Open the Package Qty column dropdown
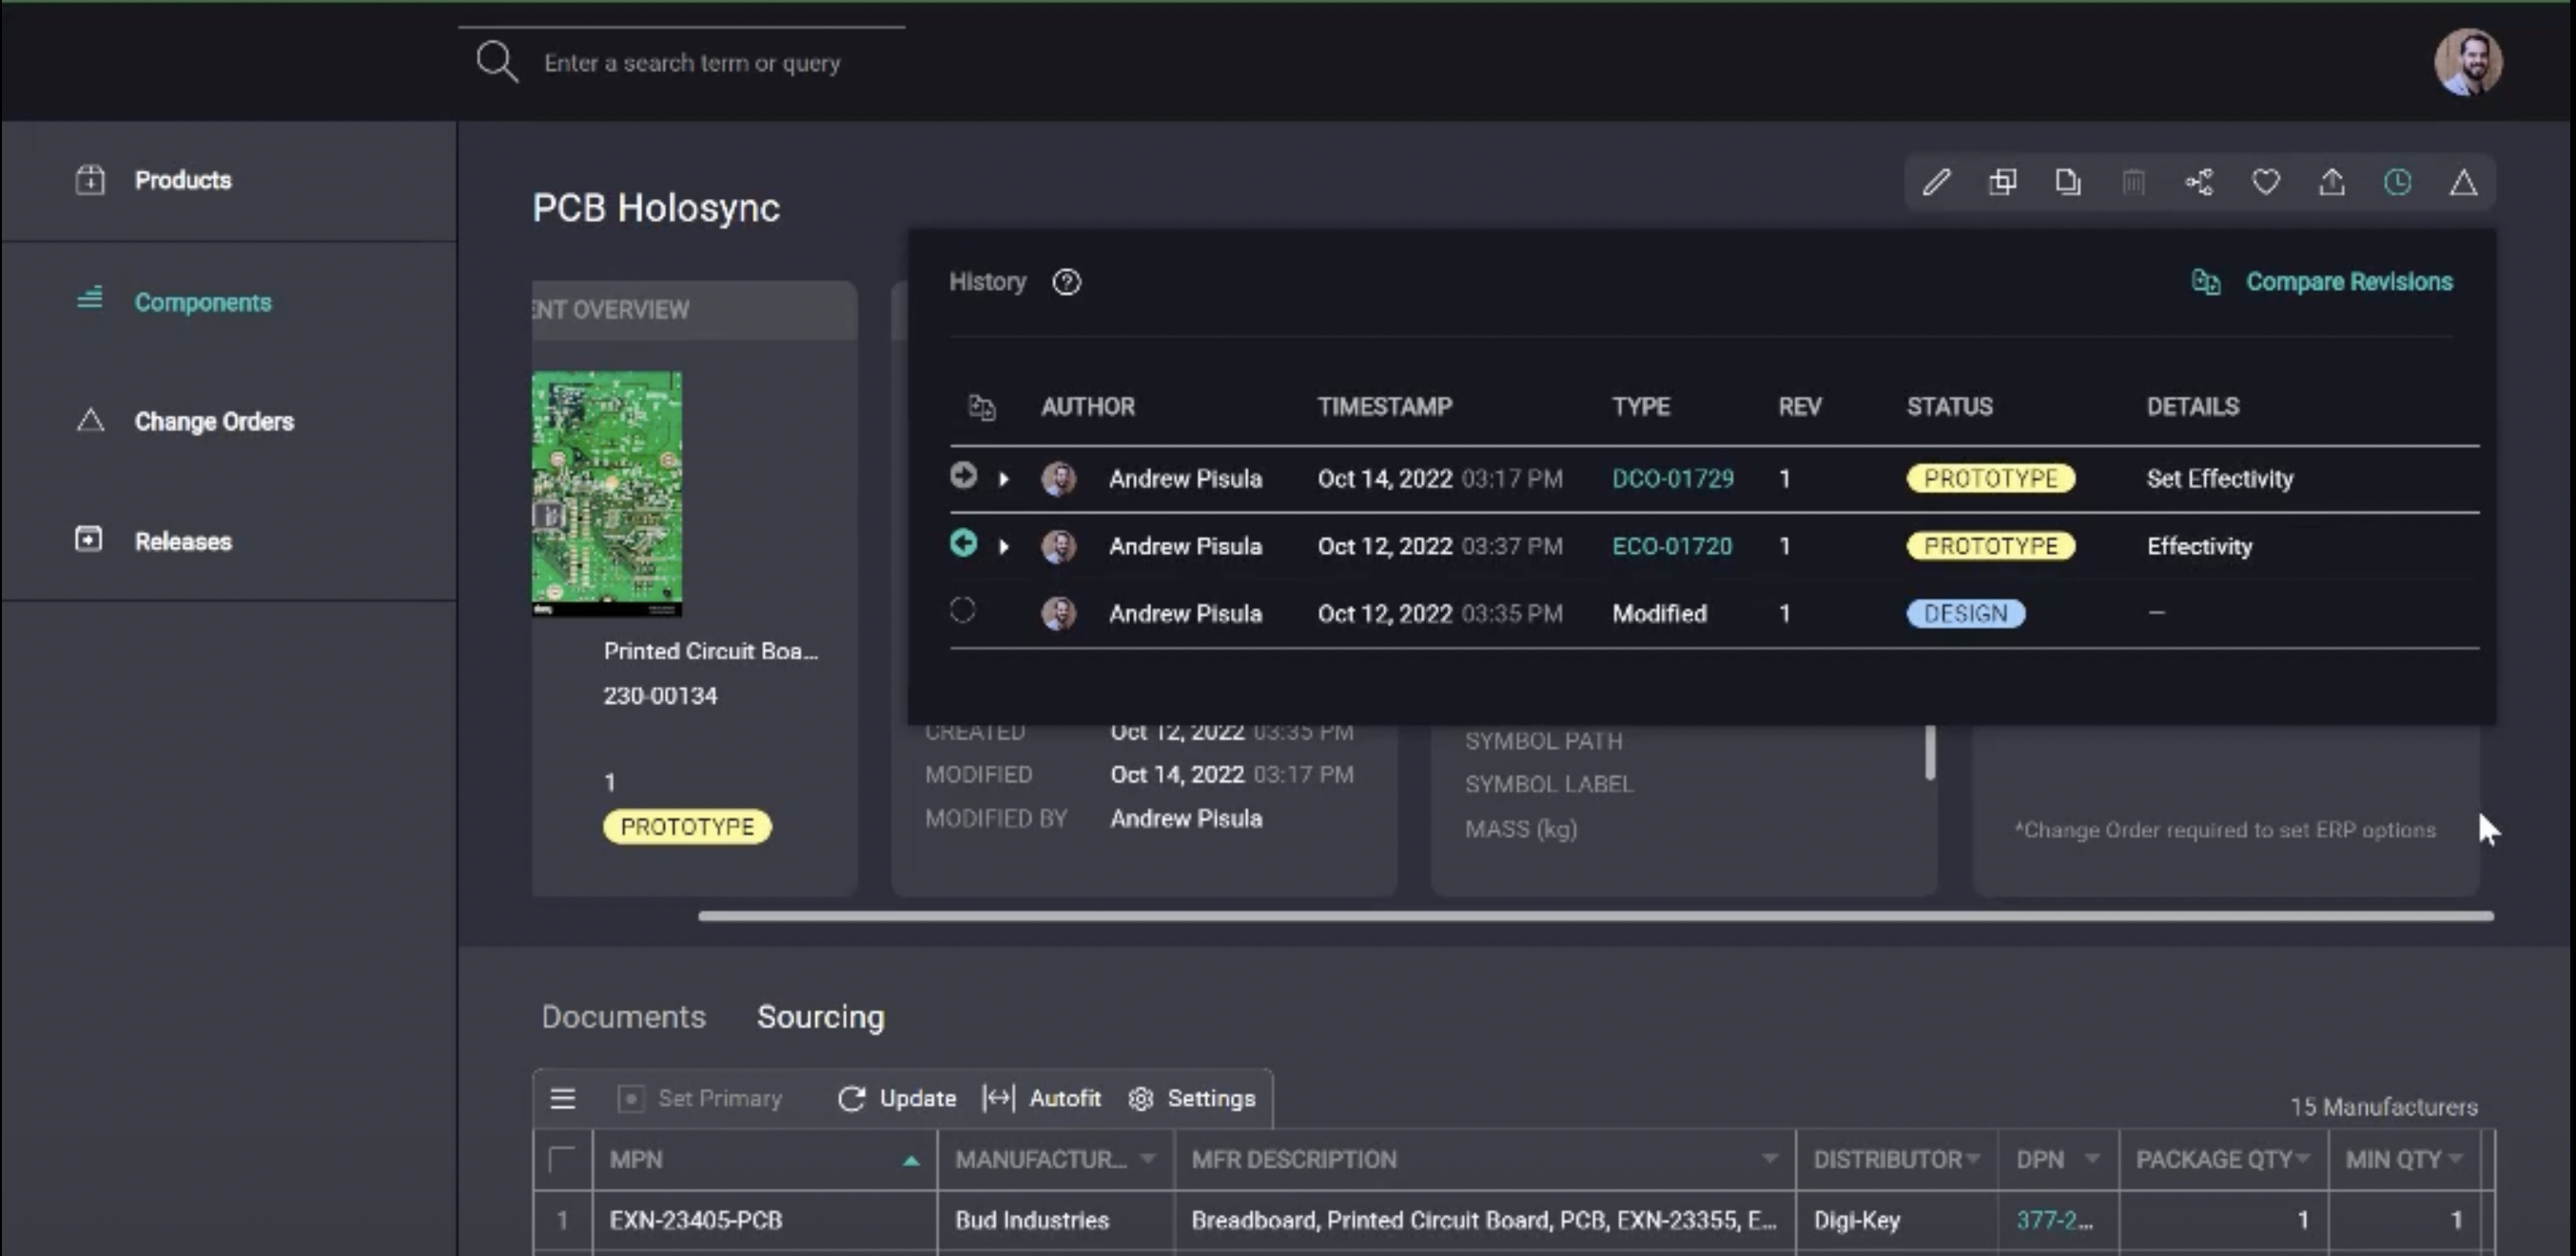2576x1256 pixels. tap(2303, 1159)
